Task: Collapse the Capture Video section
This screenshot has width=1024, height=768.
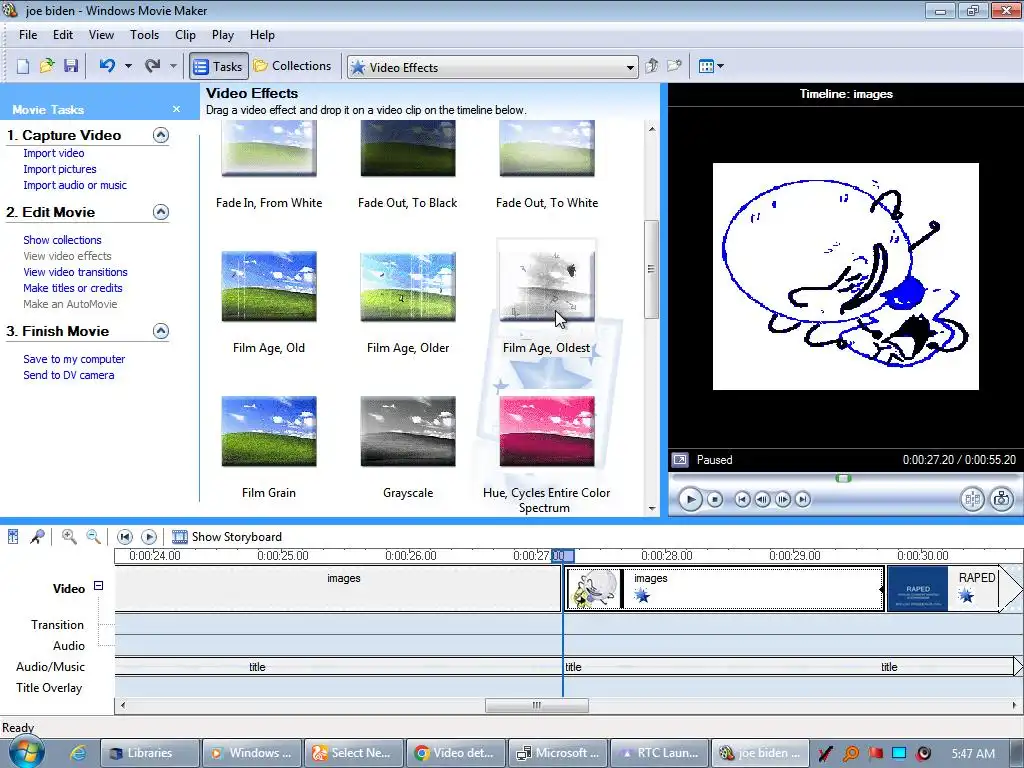Action: pos(161,135)
